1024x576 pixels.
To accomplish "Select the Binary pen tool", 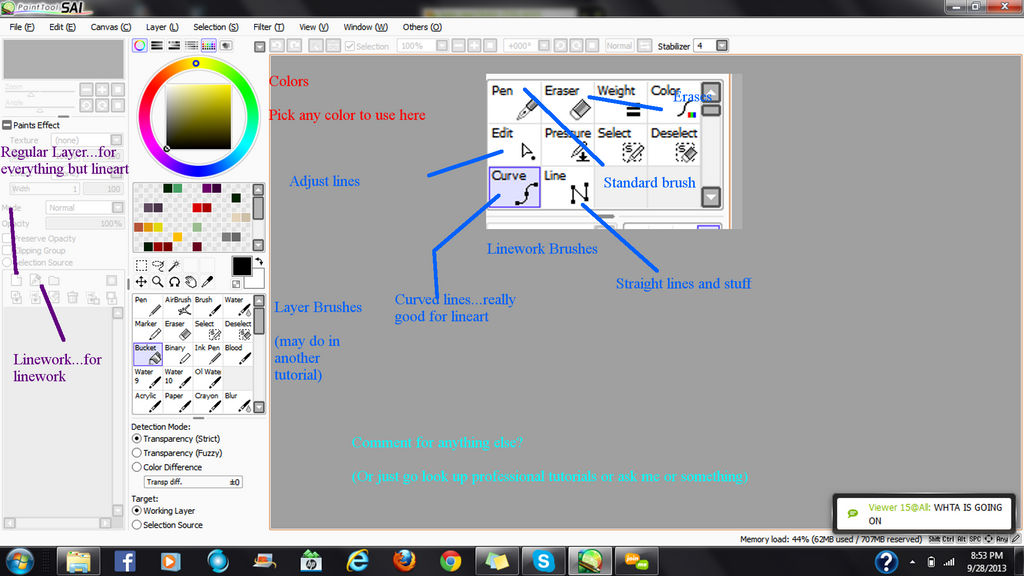I will pos(178,354).
